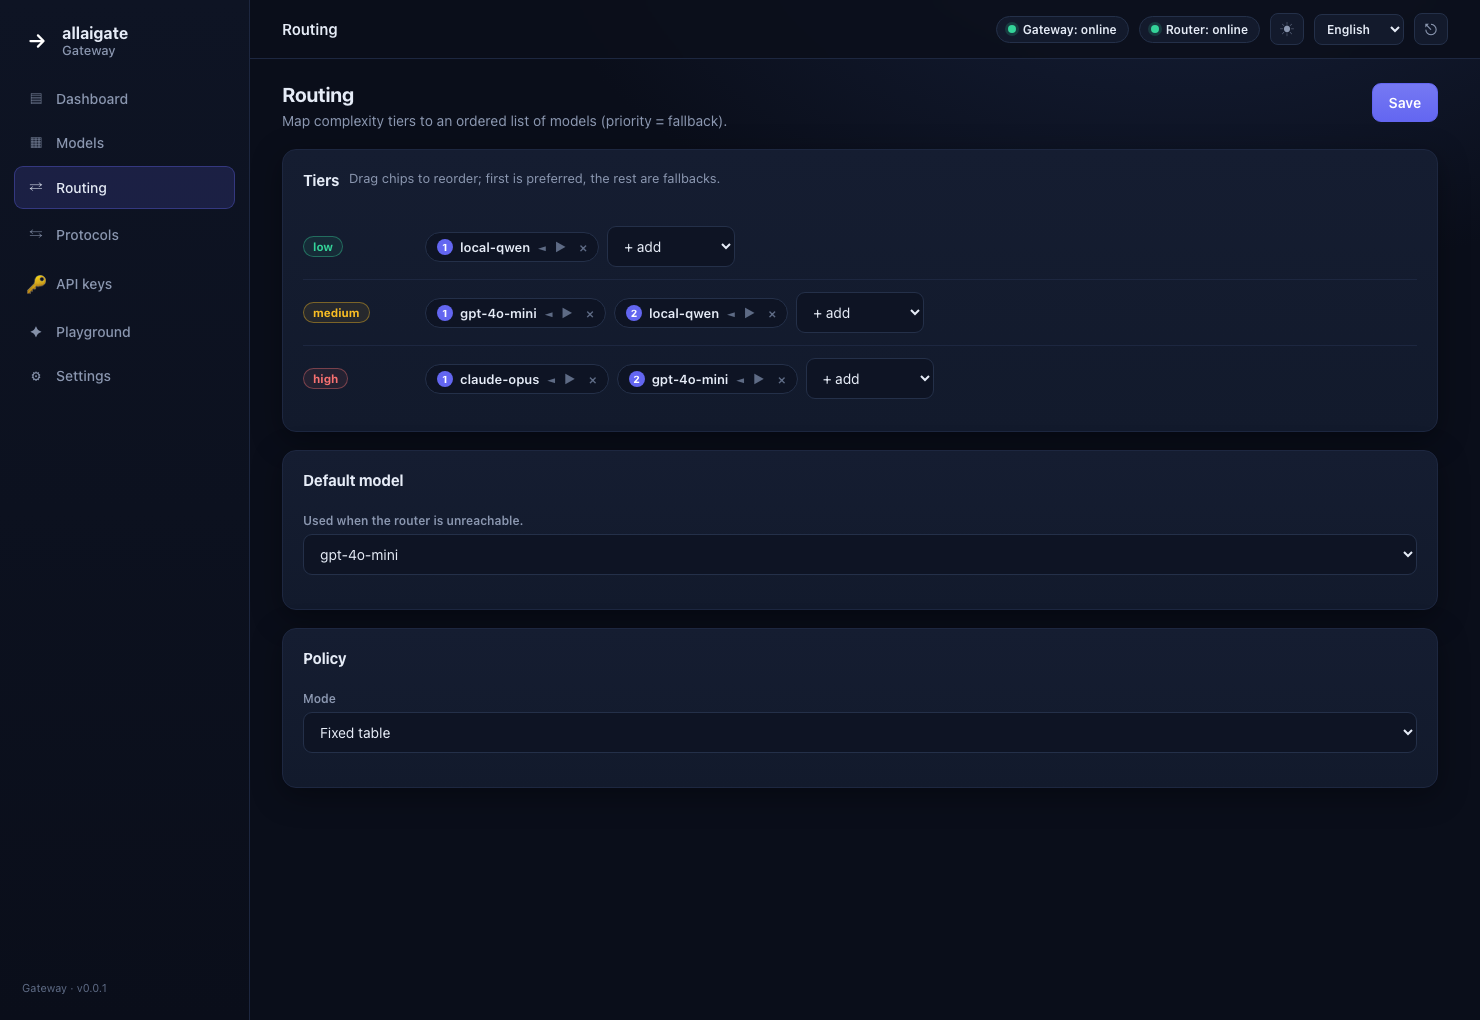Click claude-opus chip label
The image size is (1480, 1020).
499,380
